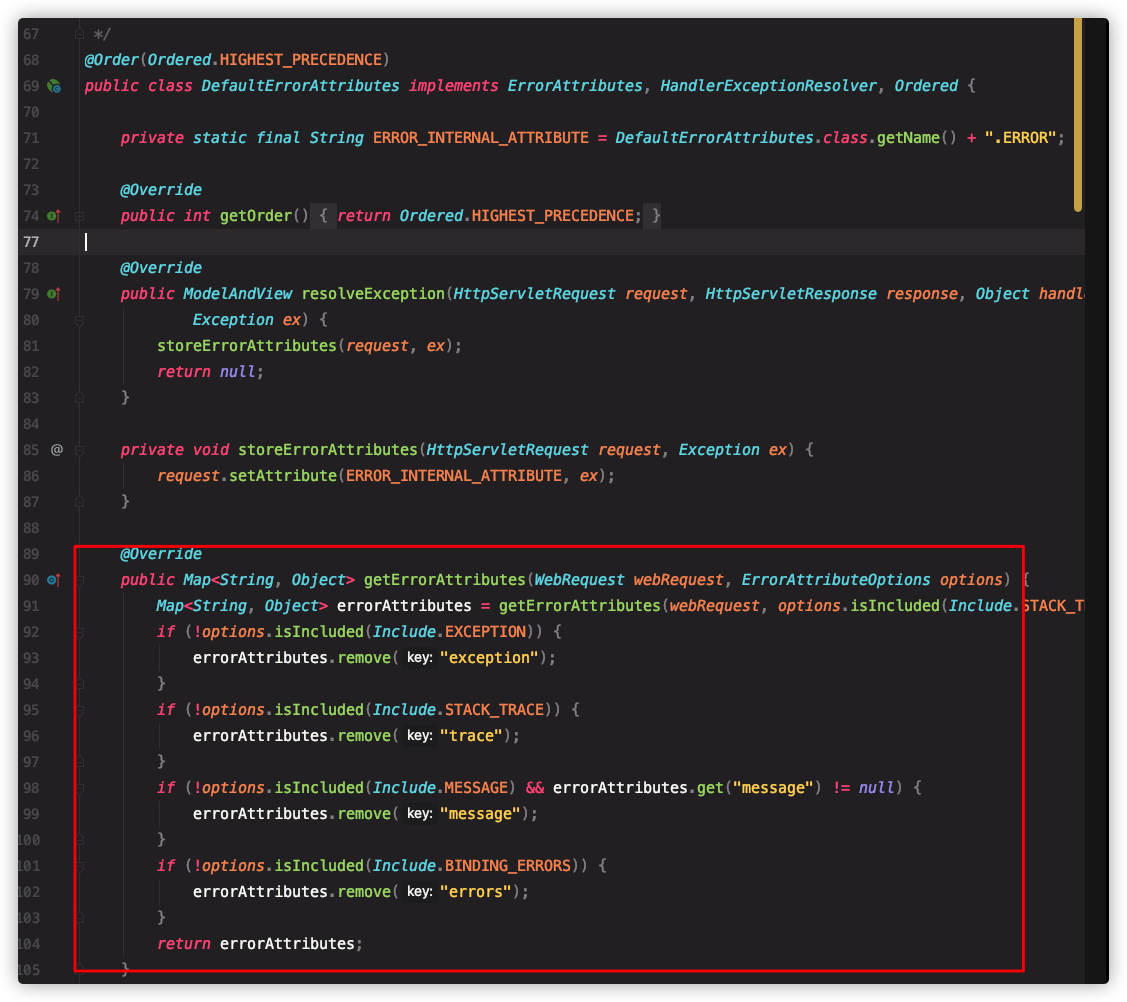The width and height of the screenshot is (1127, 1002).
Task: Click the Spring bean gutter icon on line 69
Action: point(54,86)
